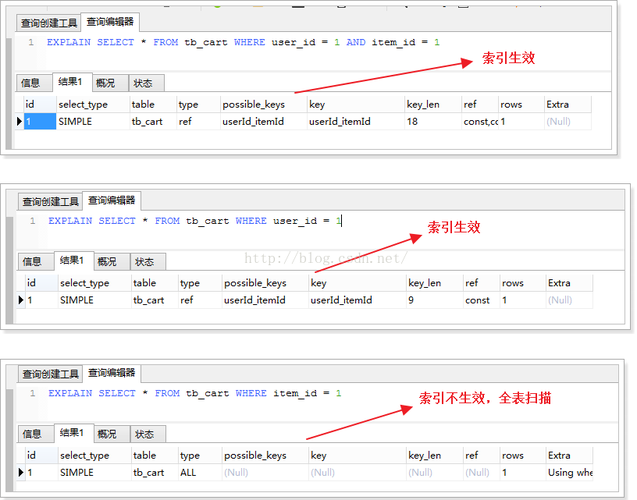Click key_len (Null) cell in bottom panel

tap(435, 472)
